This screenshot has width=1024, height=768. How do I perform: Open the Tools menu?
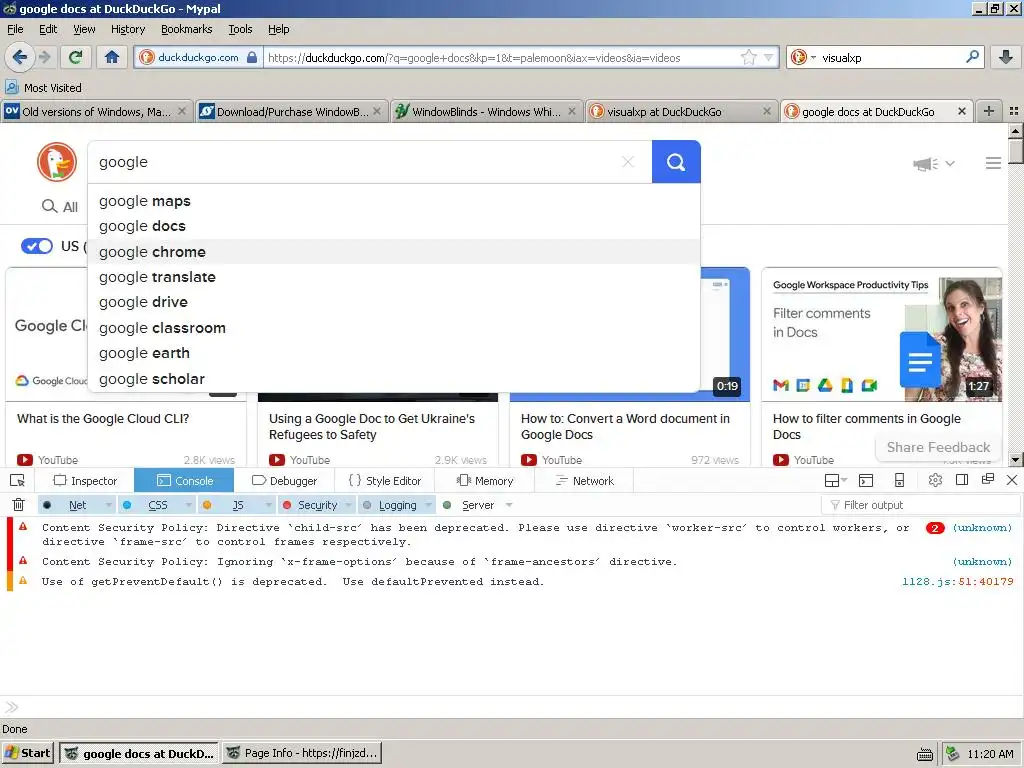(x=240, y=29)
